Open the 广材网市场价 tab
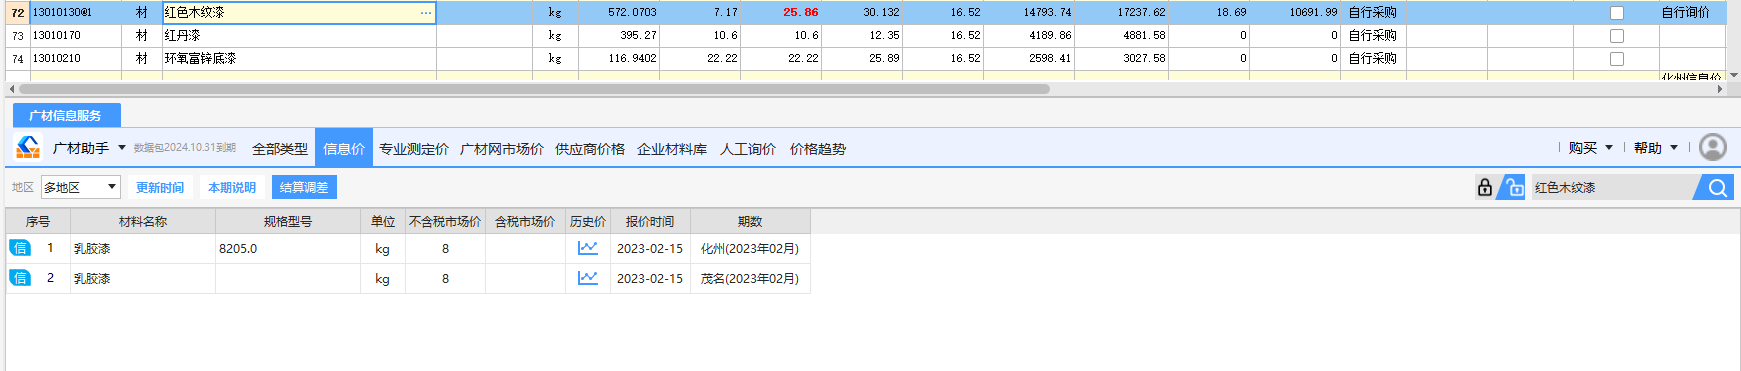 pyautogui.click(x=502, y=149)
